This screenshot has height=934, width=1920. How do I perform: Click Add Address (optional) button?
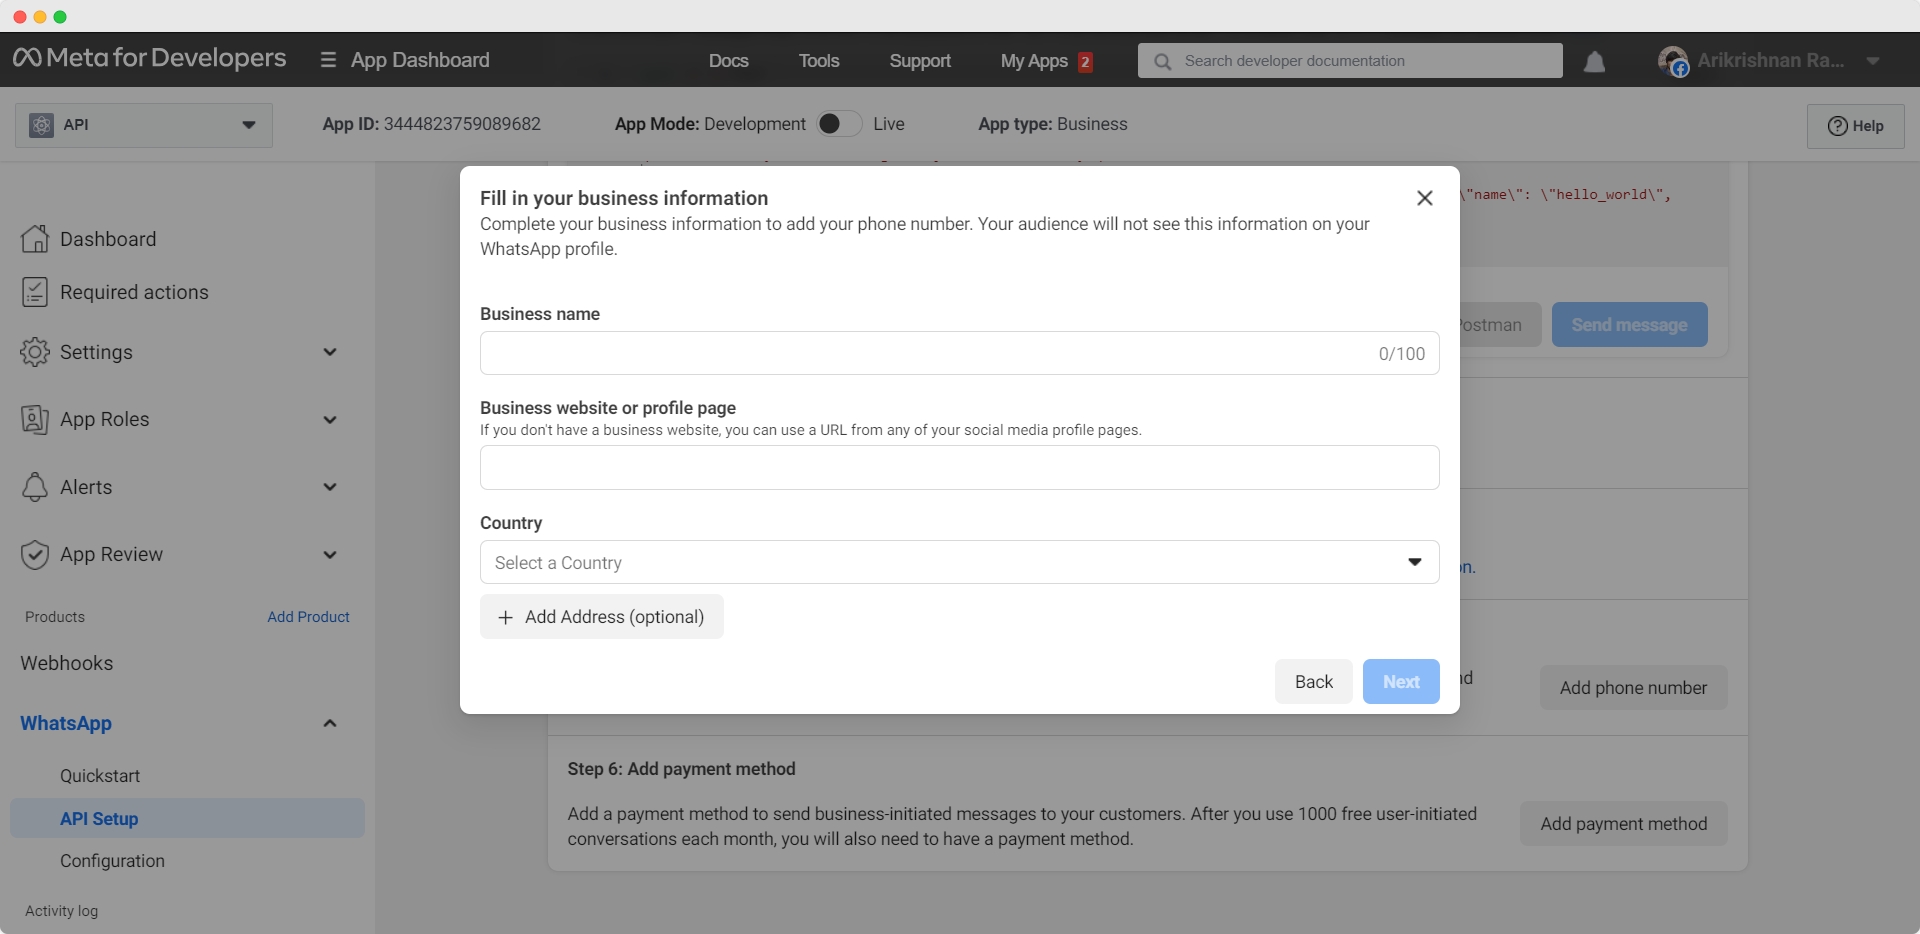coord(602,617)
